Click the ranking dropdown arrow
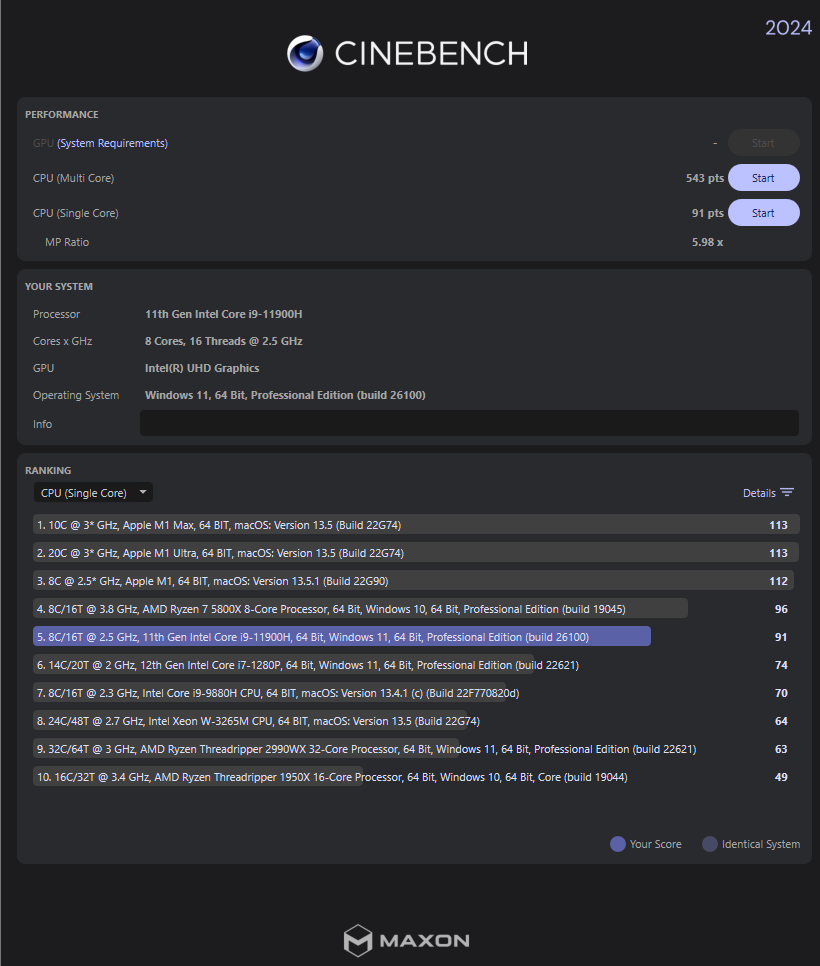Screen dimensions: 820x966 pyautogui.click(x=144, y=492)
